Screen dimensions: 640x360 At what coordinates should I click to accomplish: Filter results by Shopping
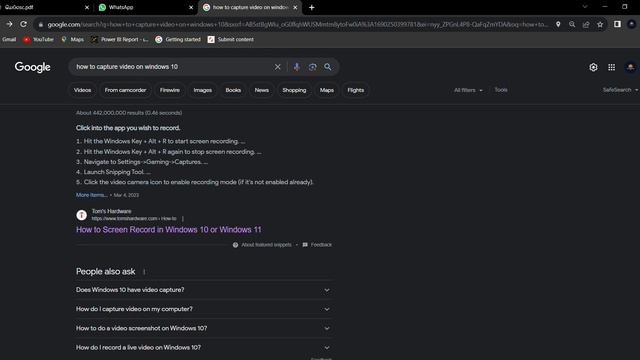[294, 90]
